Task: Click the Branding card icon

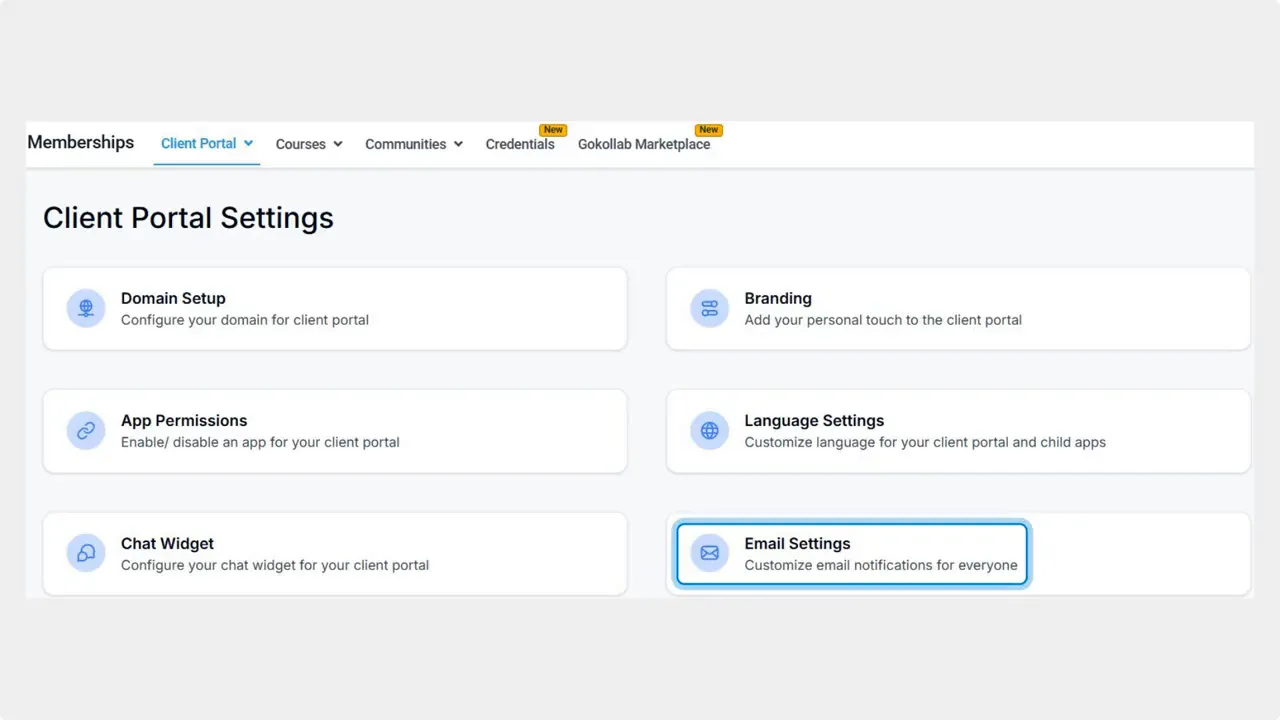Action: click(709, 308)
